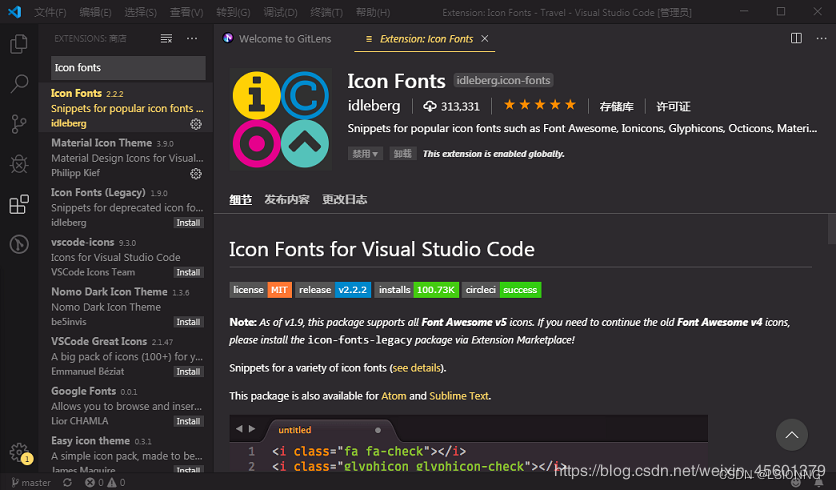Install vscode-icons extension
This screenshot has height=490, width=836.
click(x=188, y=272)
